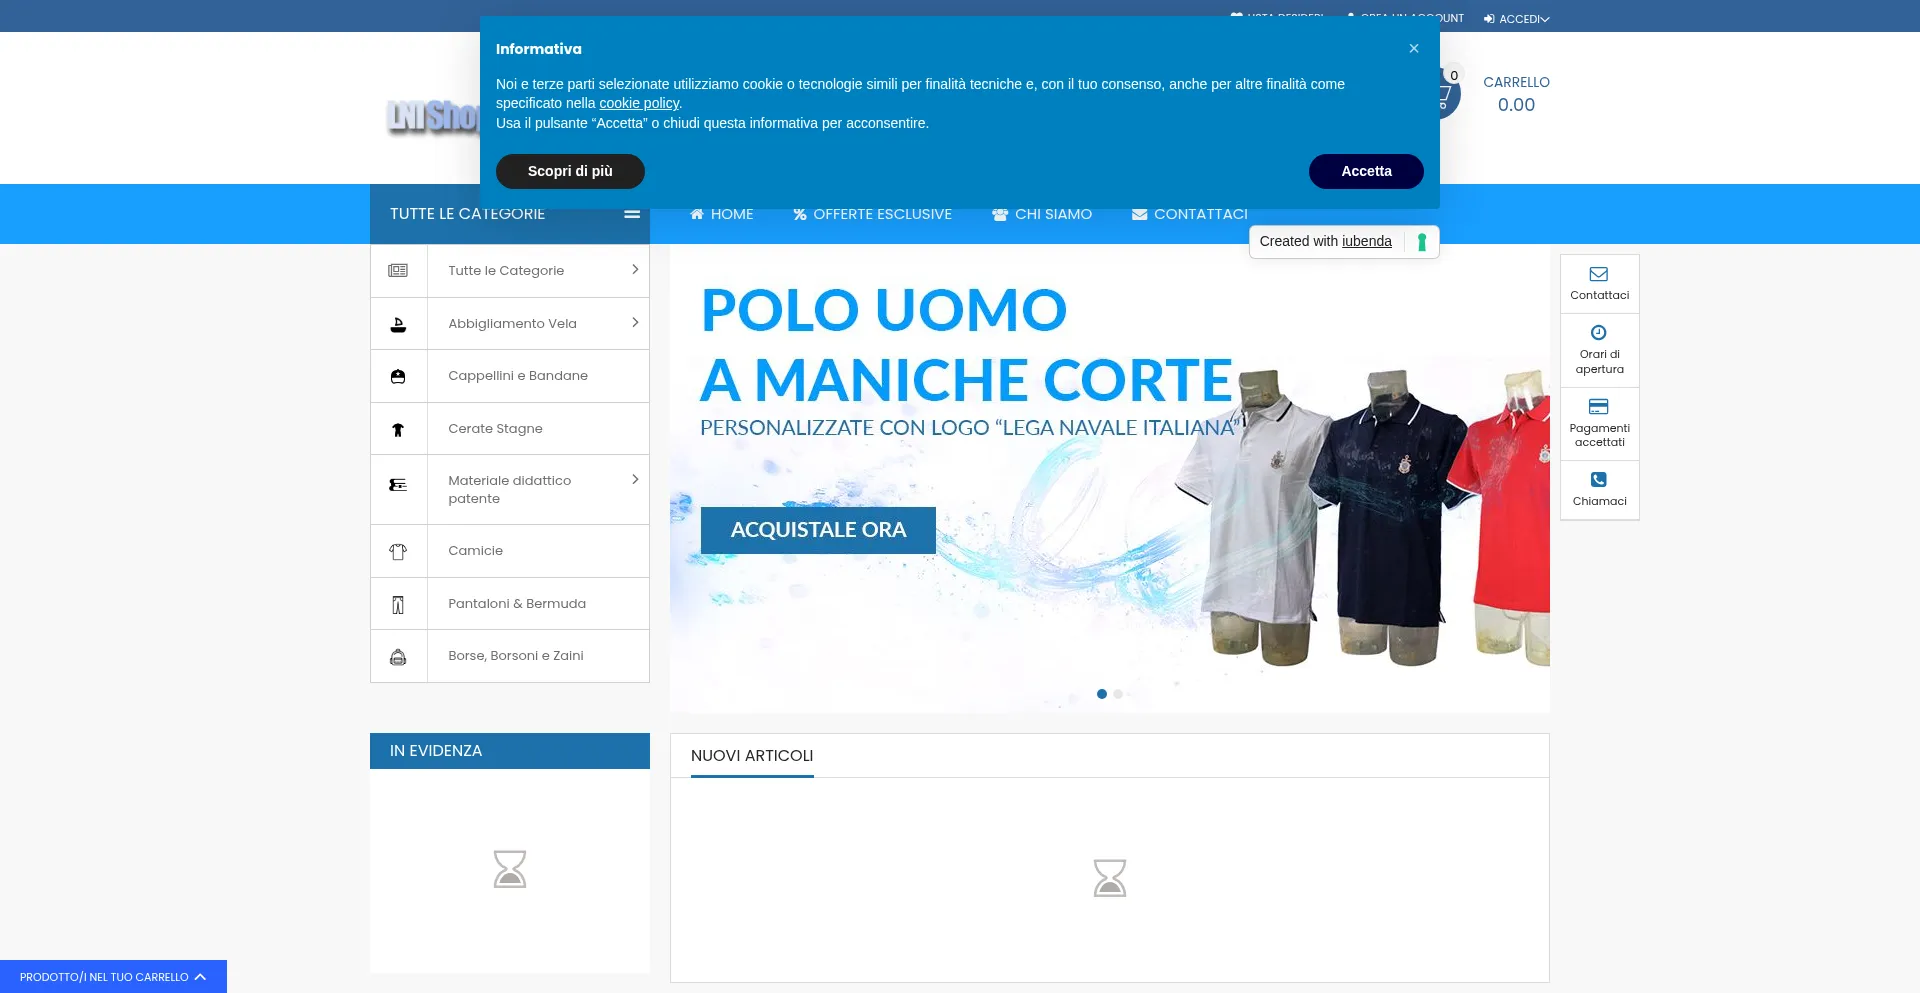
Task: Click the Orari di apertura clock icon
Action: tap(1599, 333)
